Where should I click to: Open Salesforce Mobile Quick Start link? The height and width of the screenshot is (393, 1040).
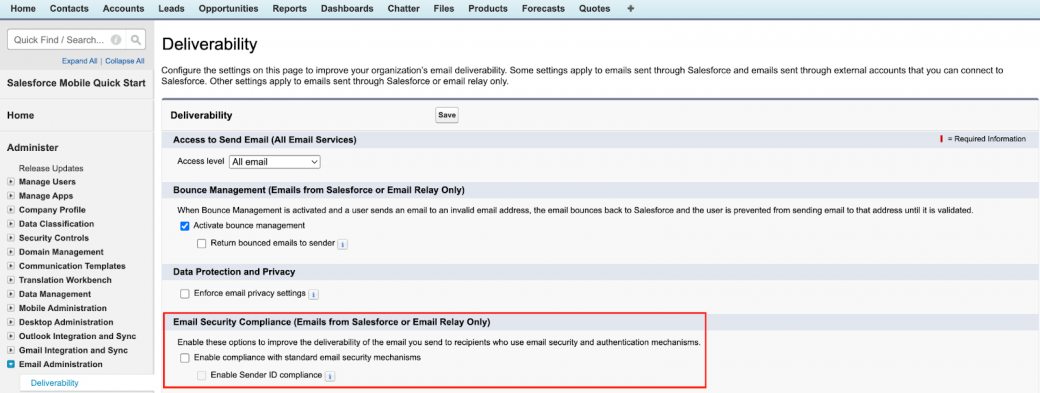click(76, 83)
